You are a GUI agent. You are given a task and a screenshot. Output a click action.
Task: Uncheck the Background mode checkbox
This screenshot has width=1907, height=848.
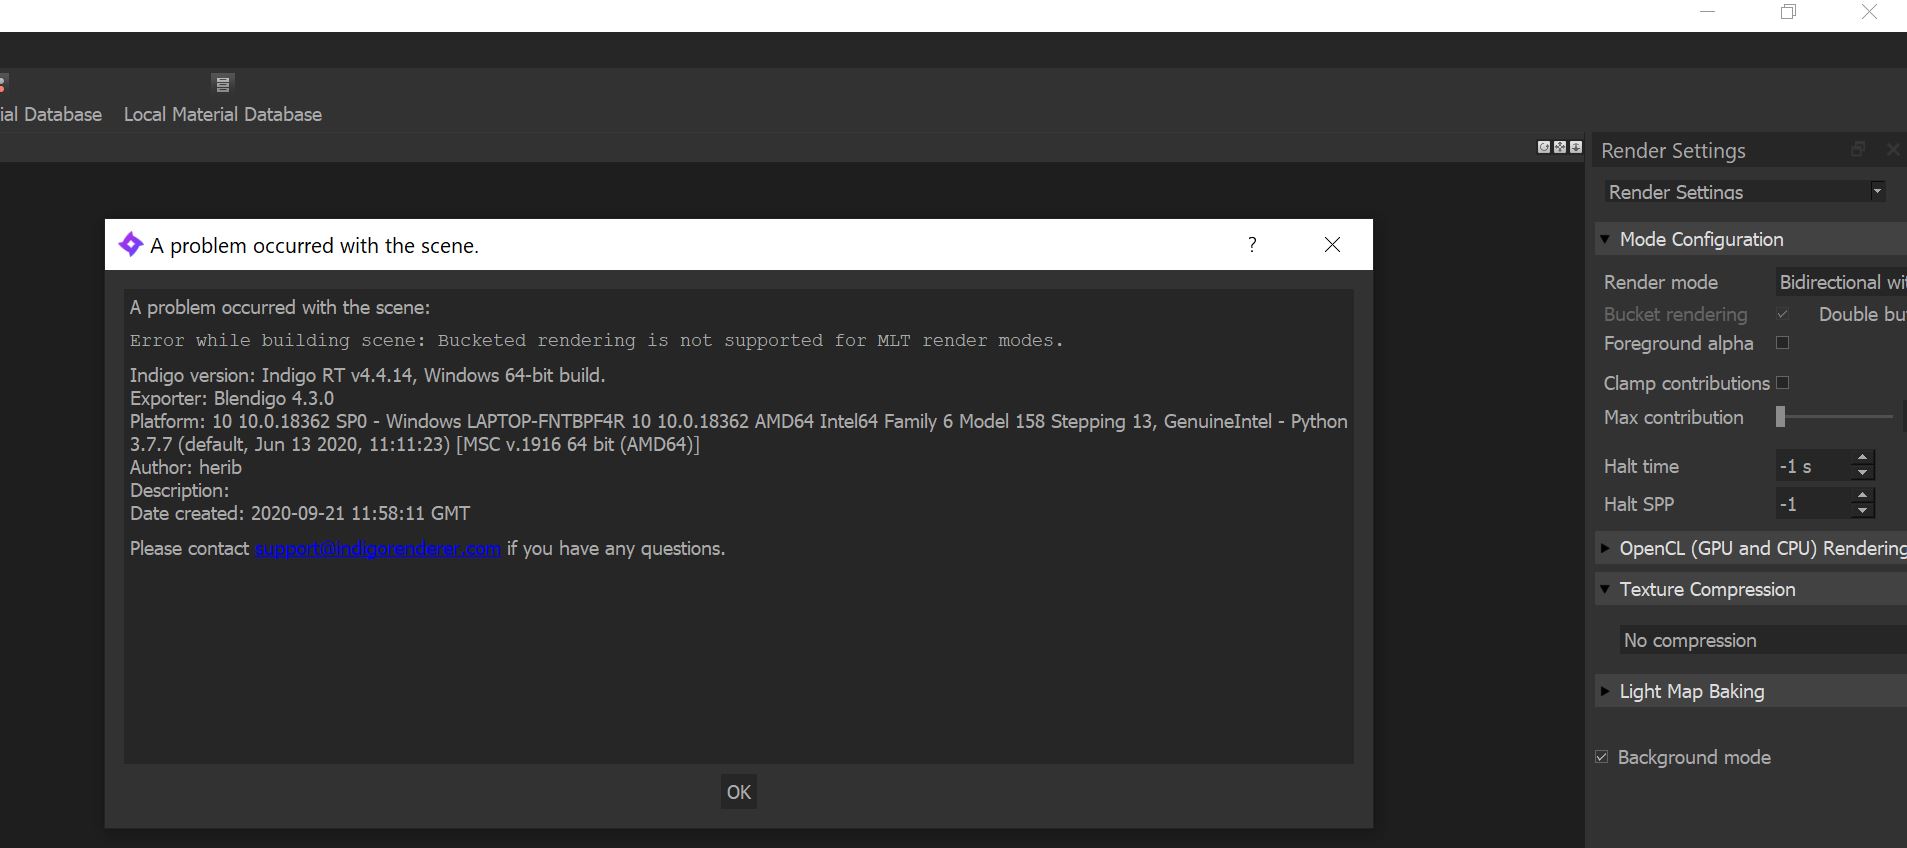pos(1602,757)
